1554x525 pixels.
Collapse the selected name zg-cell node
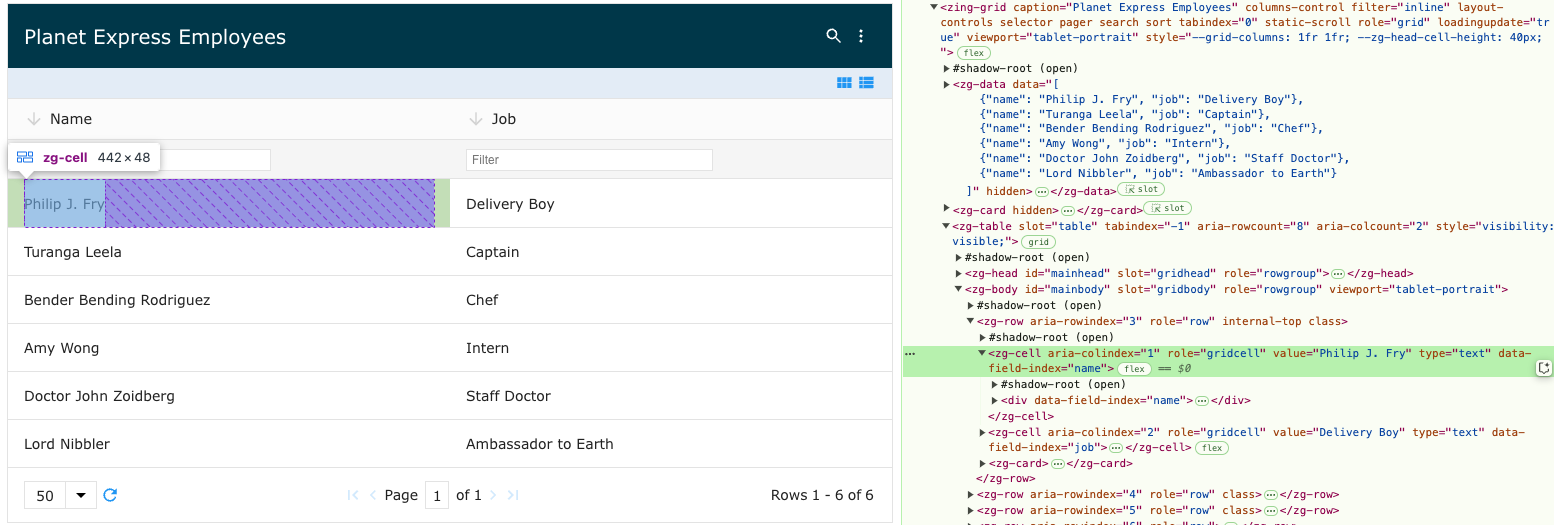click(982, 353)
